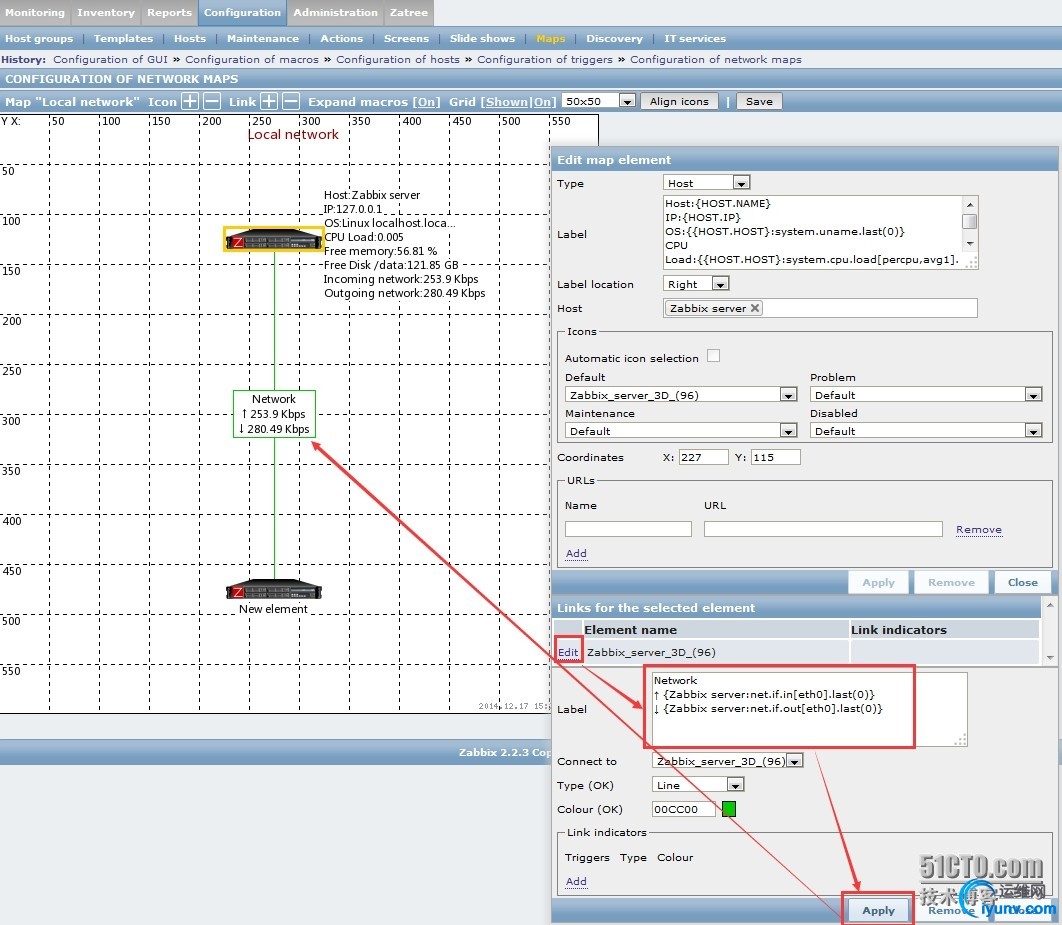Open the Zatree menu
This screenshot has width=1062, height=925.
coord(408,12)
